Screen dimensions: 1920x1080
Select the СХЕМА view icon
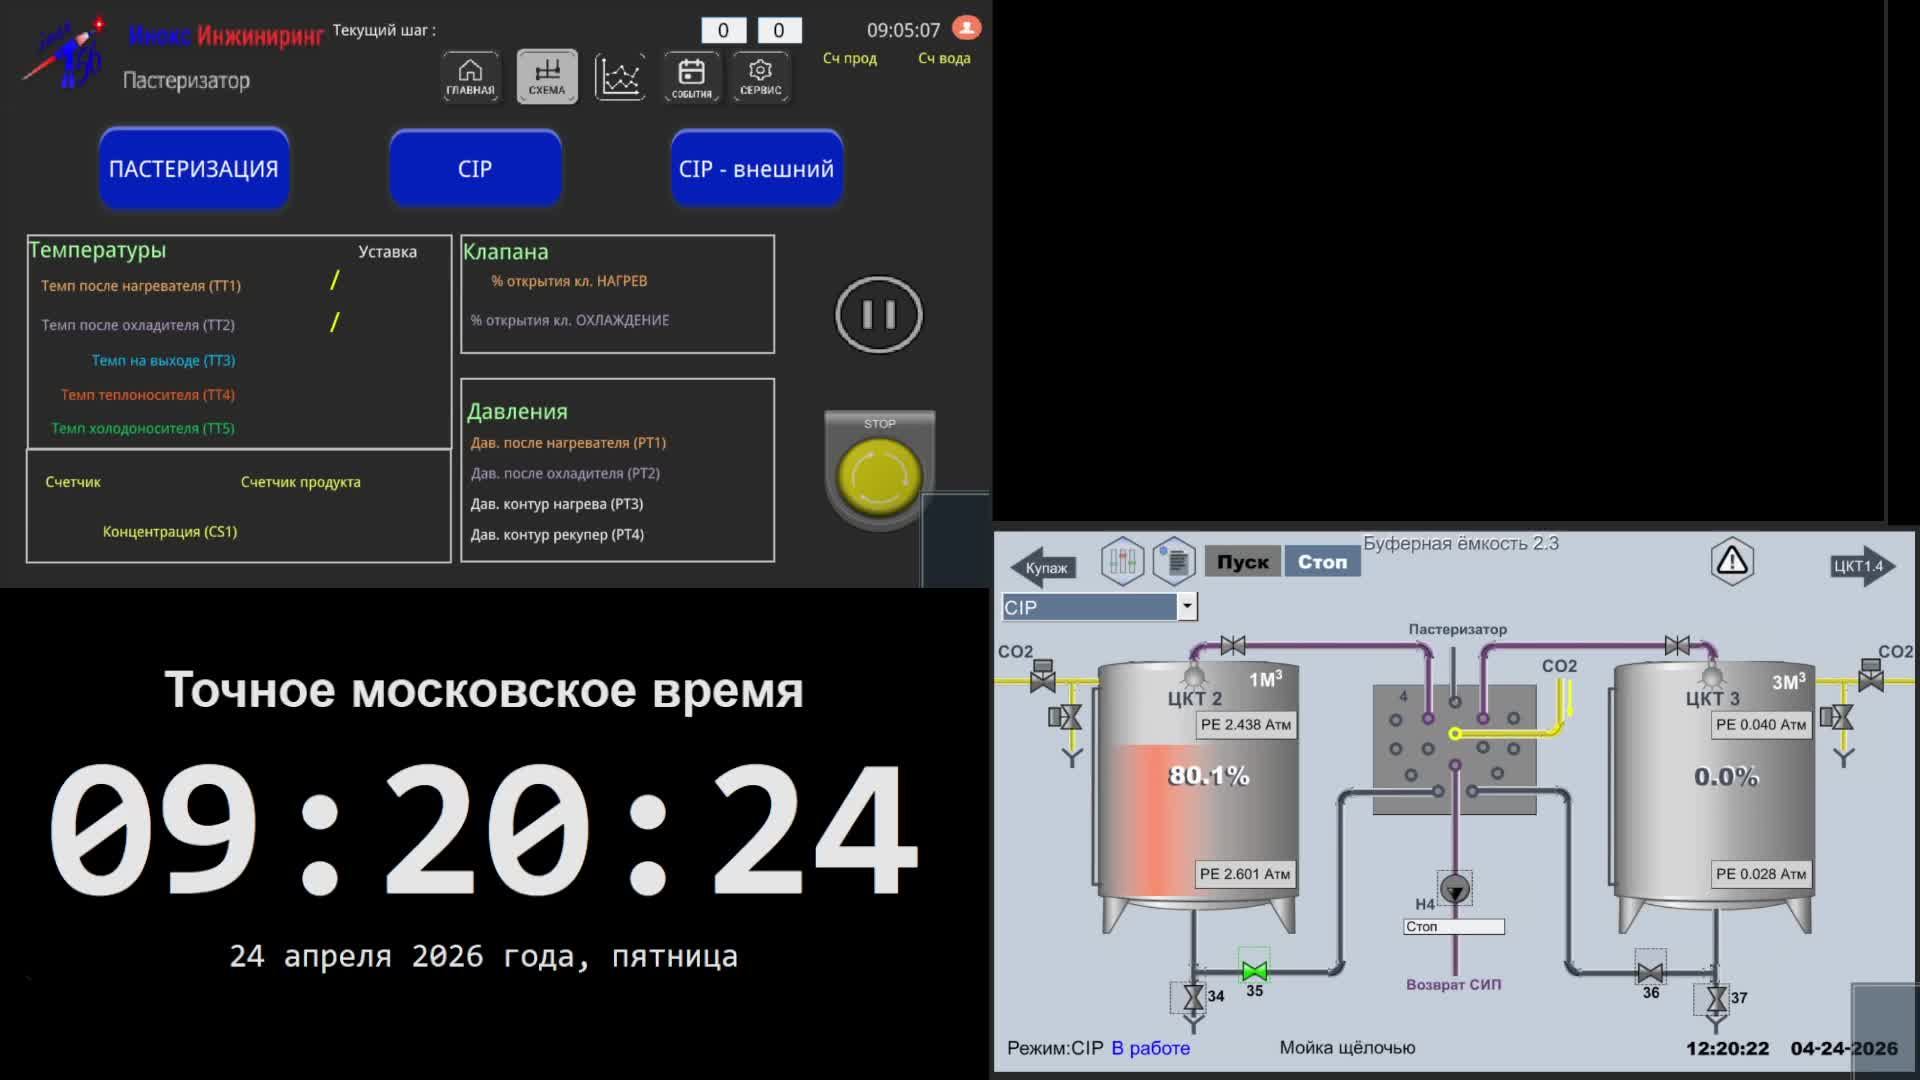point(546,75)
